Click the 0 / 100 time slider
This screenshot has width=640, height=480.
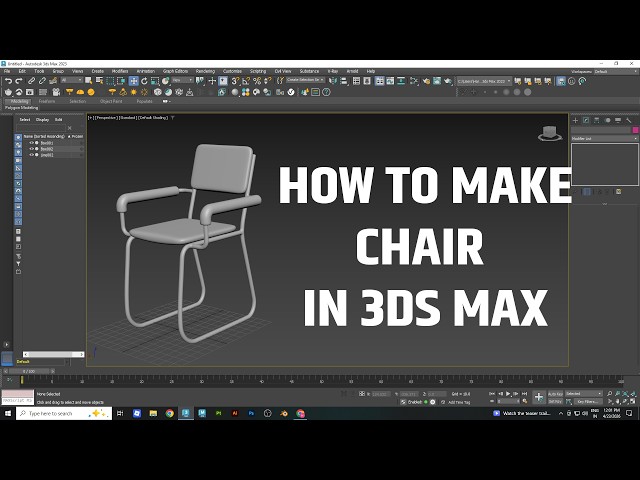click(x=29, y=371)
